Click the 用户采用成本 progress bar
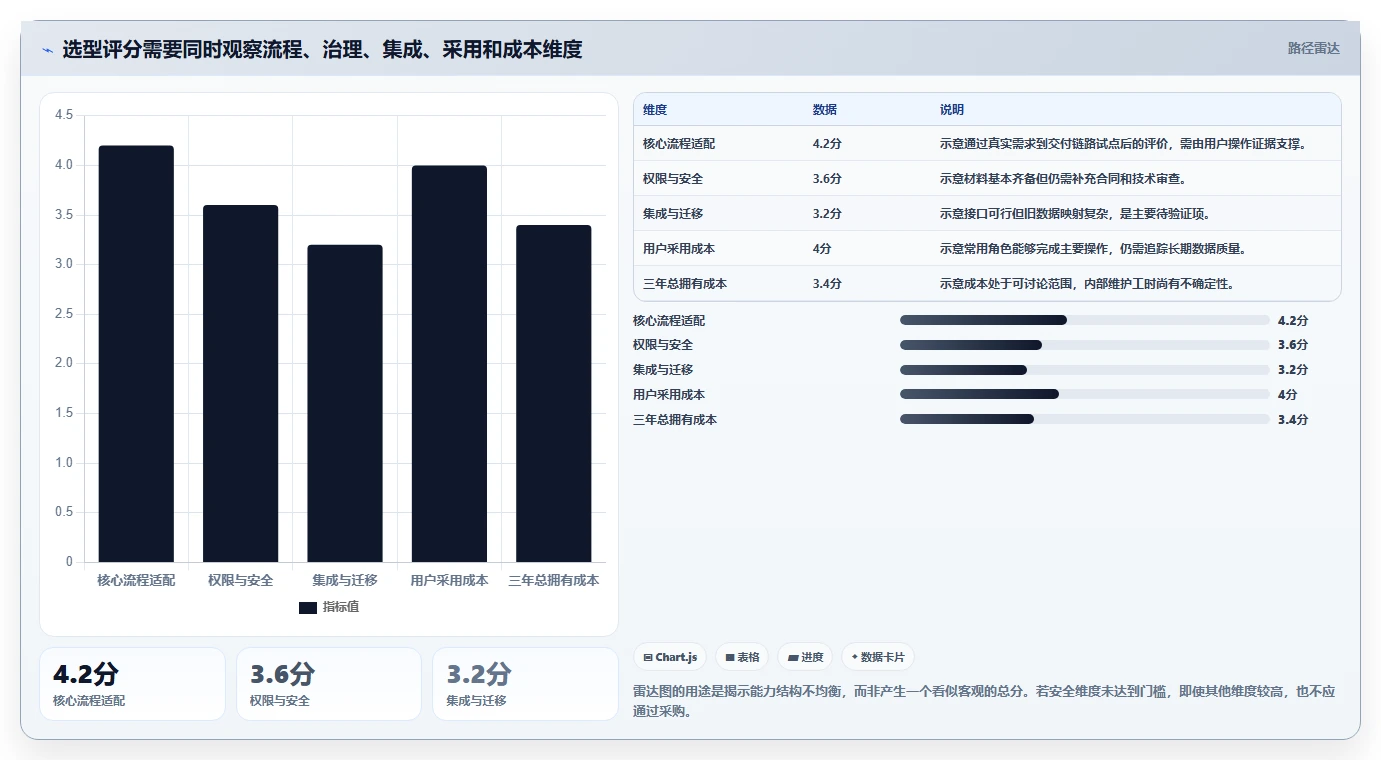 pyautogui.click(x=1085, y=394)
